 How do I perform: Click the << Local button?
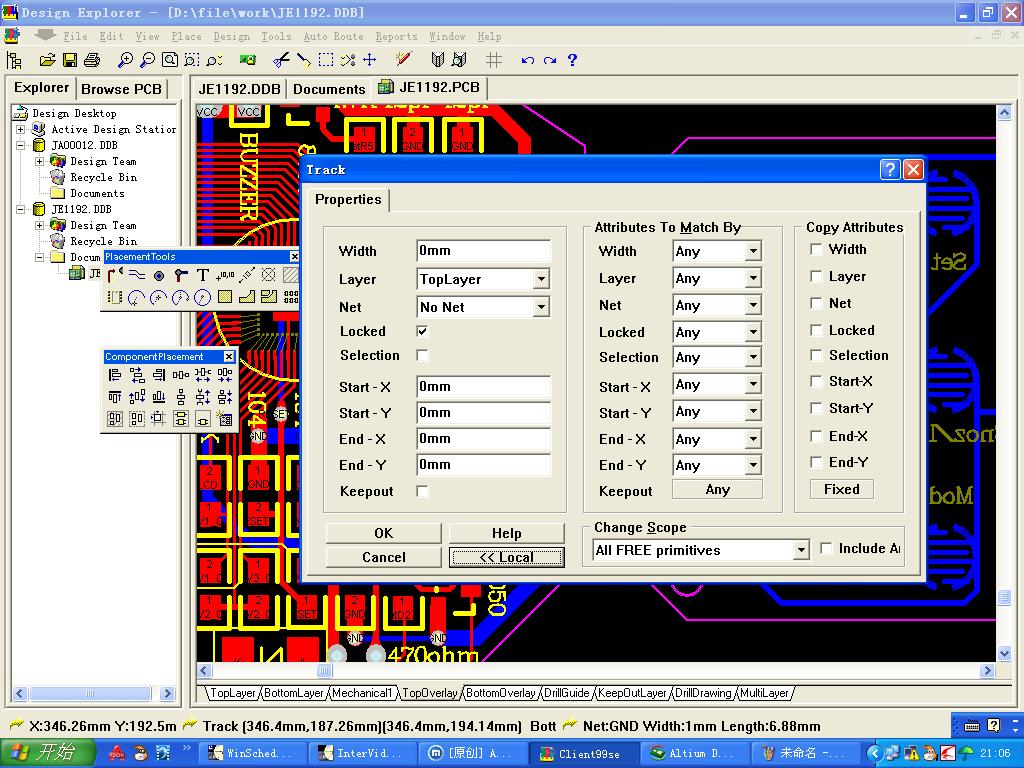pyautogui.click(x=506, y=557)
